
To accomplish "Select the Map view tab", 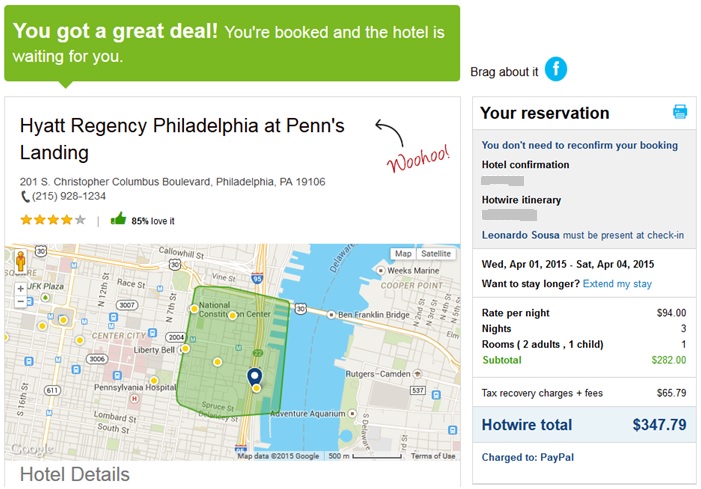I will (403, 253).
